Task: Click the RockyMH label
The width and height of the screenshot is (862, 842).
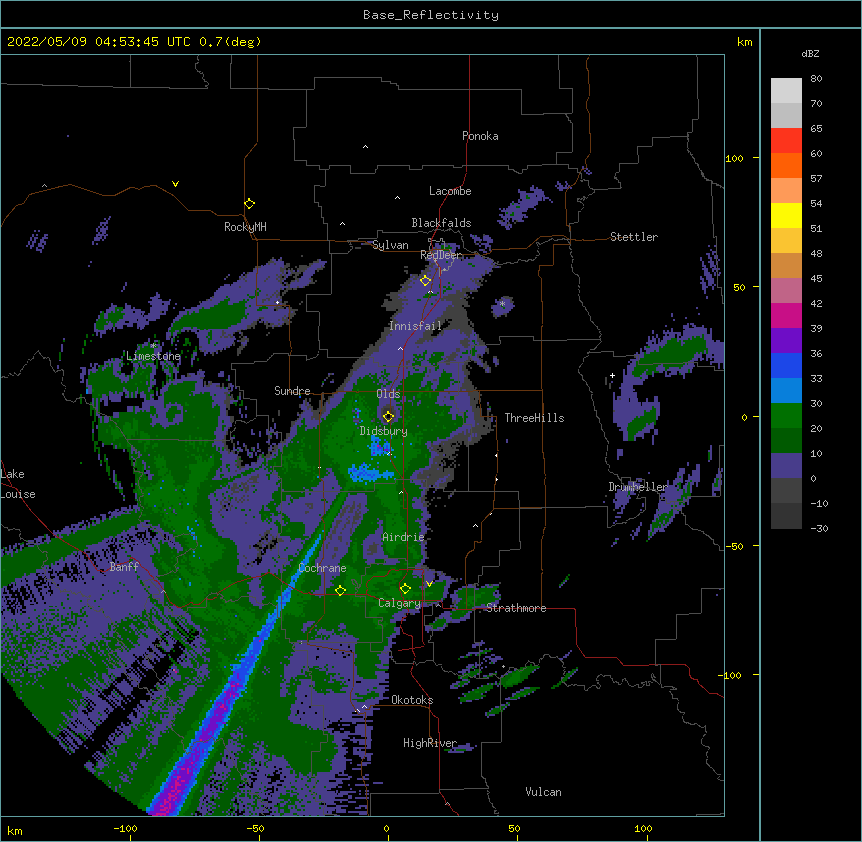Action: (245, 226)
